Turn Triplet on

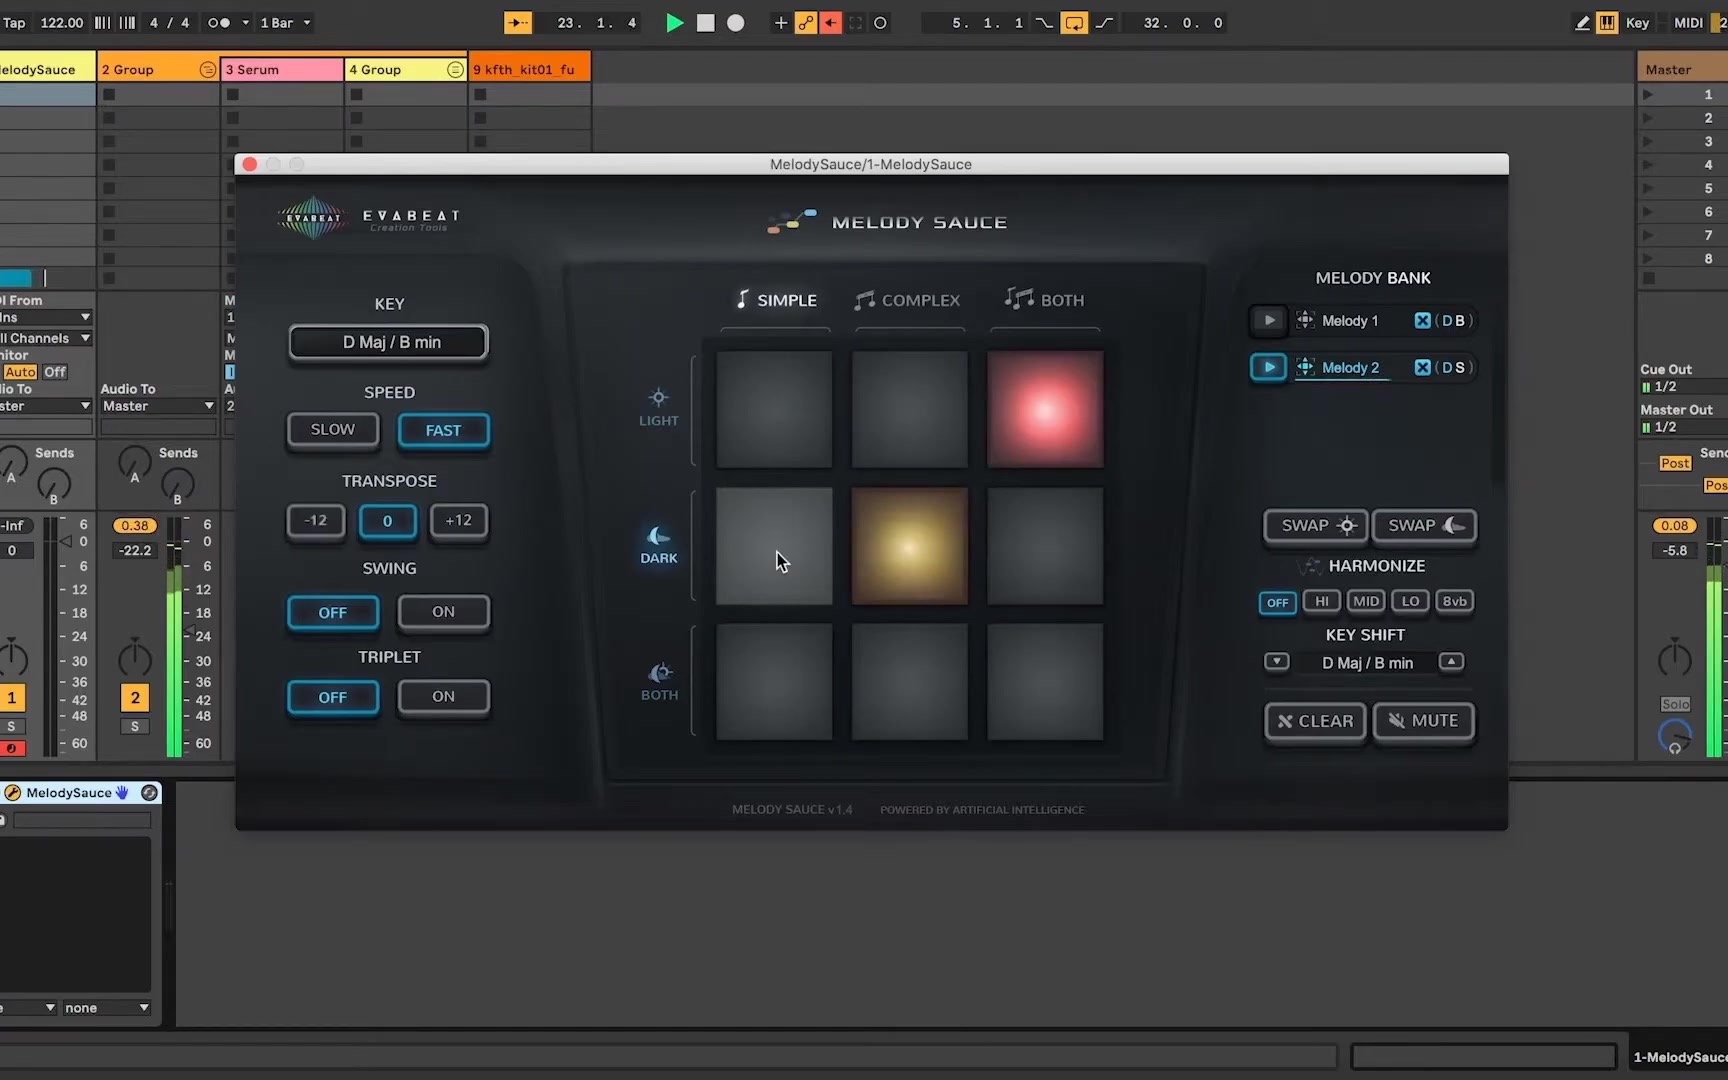click(x=444, y=697)
